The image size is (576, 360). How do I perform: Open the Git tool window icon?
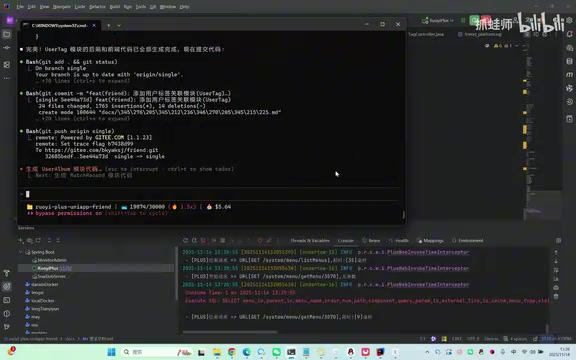pos(7,327)
